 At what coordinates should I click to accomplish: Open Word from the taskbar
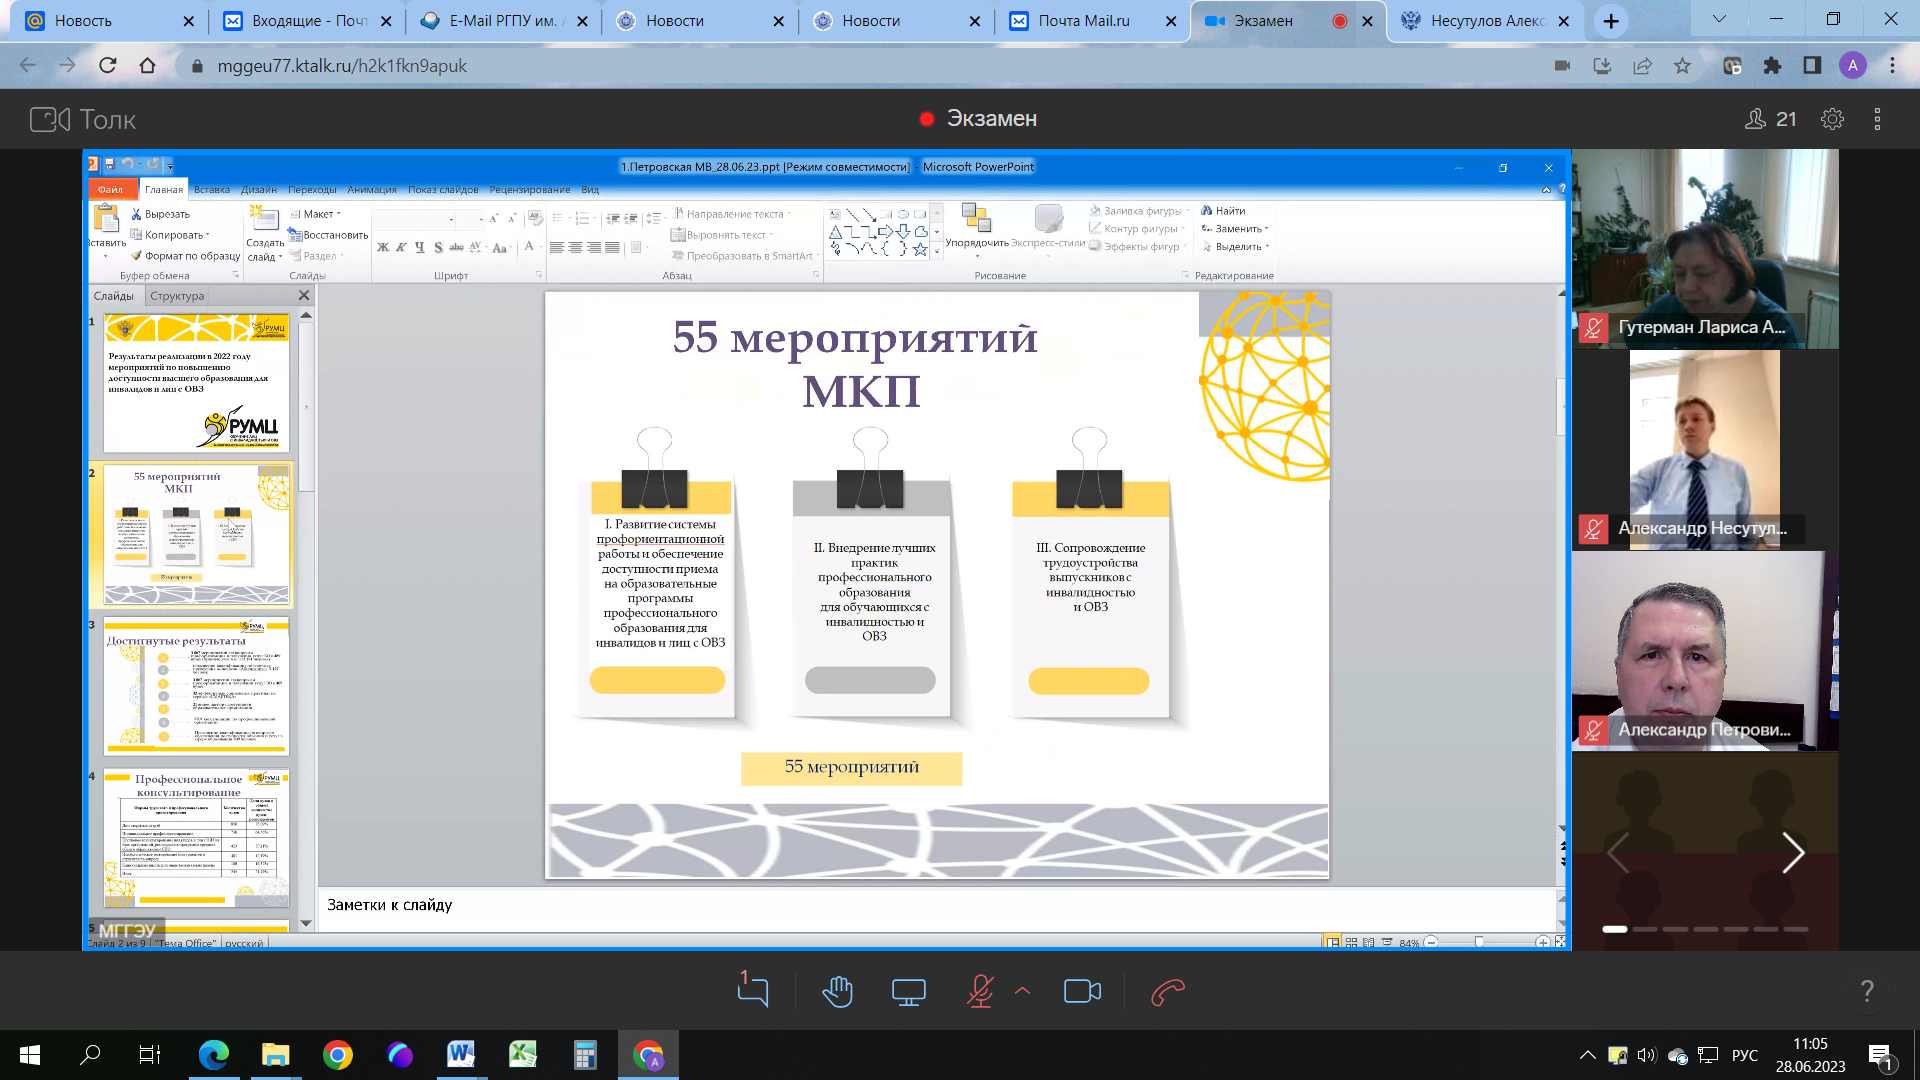(x=460, y=1054)
